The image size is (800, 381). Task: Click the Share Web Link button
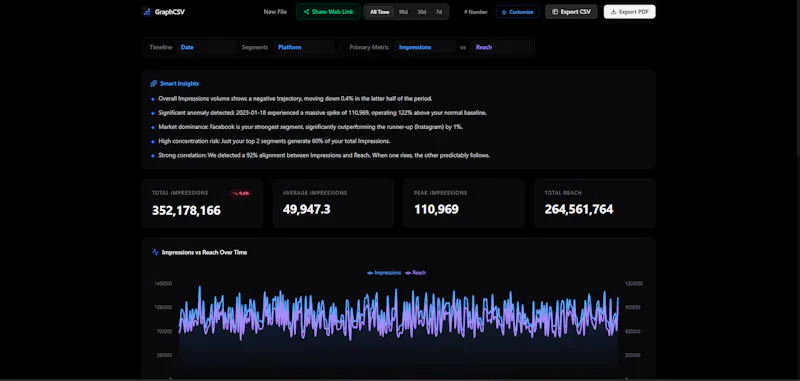(x=328, y=12)
